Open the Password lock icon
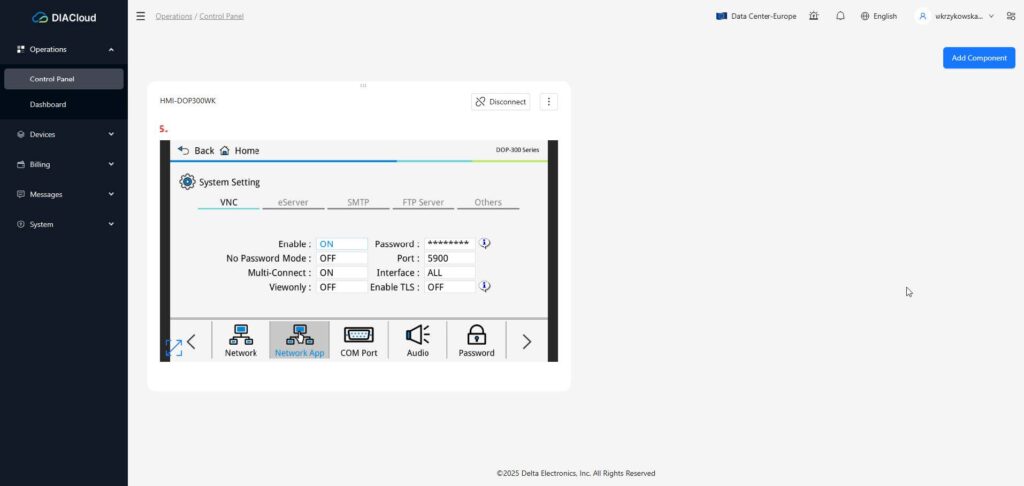 [476, 340]
